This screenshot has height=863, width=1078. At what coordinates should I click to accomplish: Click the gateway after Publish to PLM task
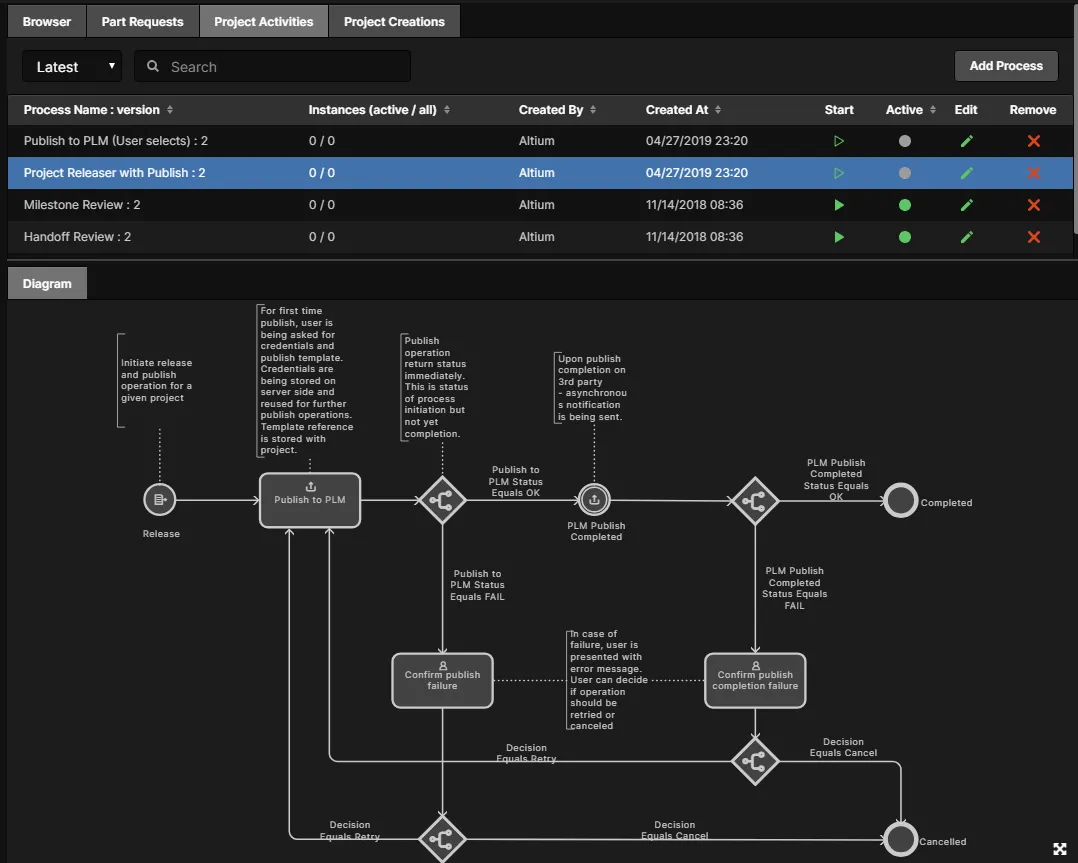point(442,500)
